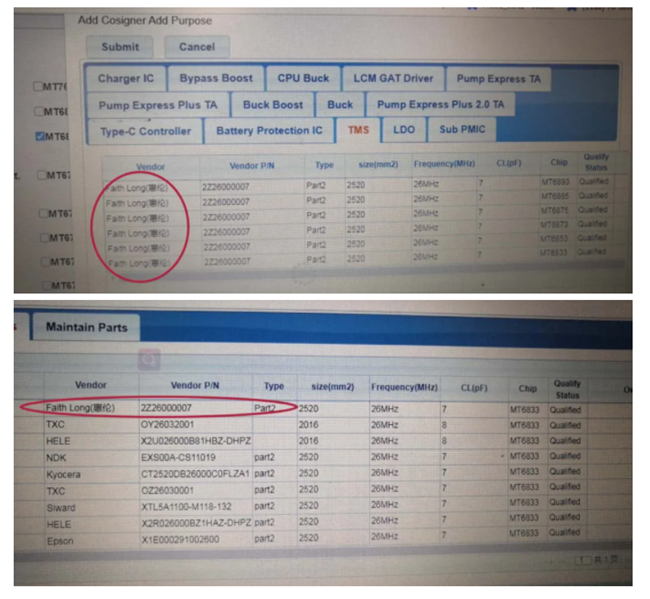650x599 pixels.
Task: Switch to the LDO tab
Action: point(404,129)
